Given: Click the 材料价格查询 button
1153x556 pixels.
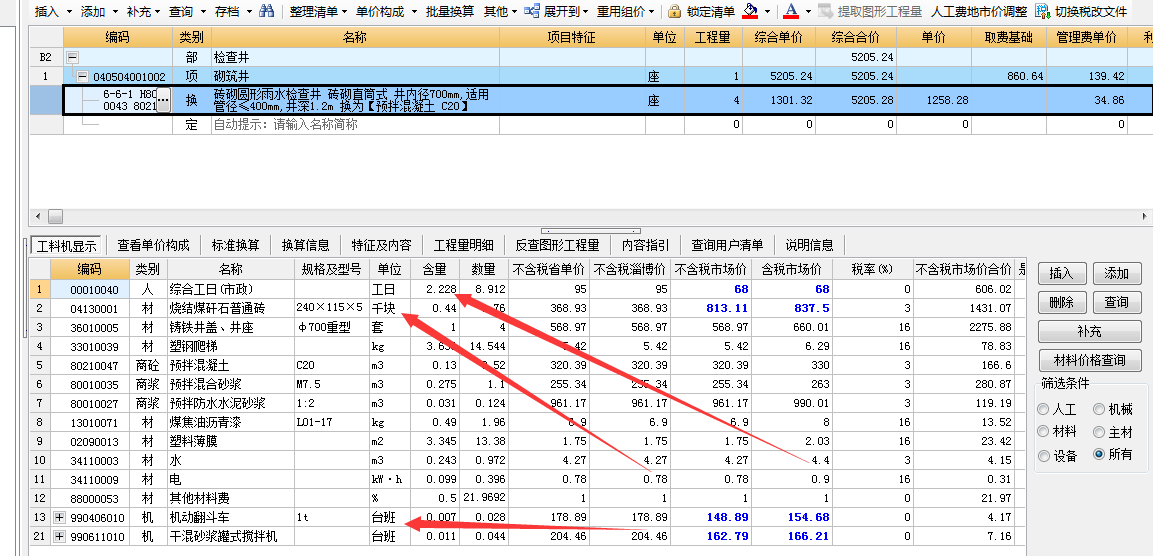Looking at the screenshot, I should click(x=1090, y=360).
